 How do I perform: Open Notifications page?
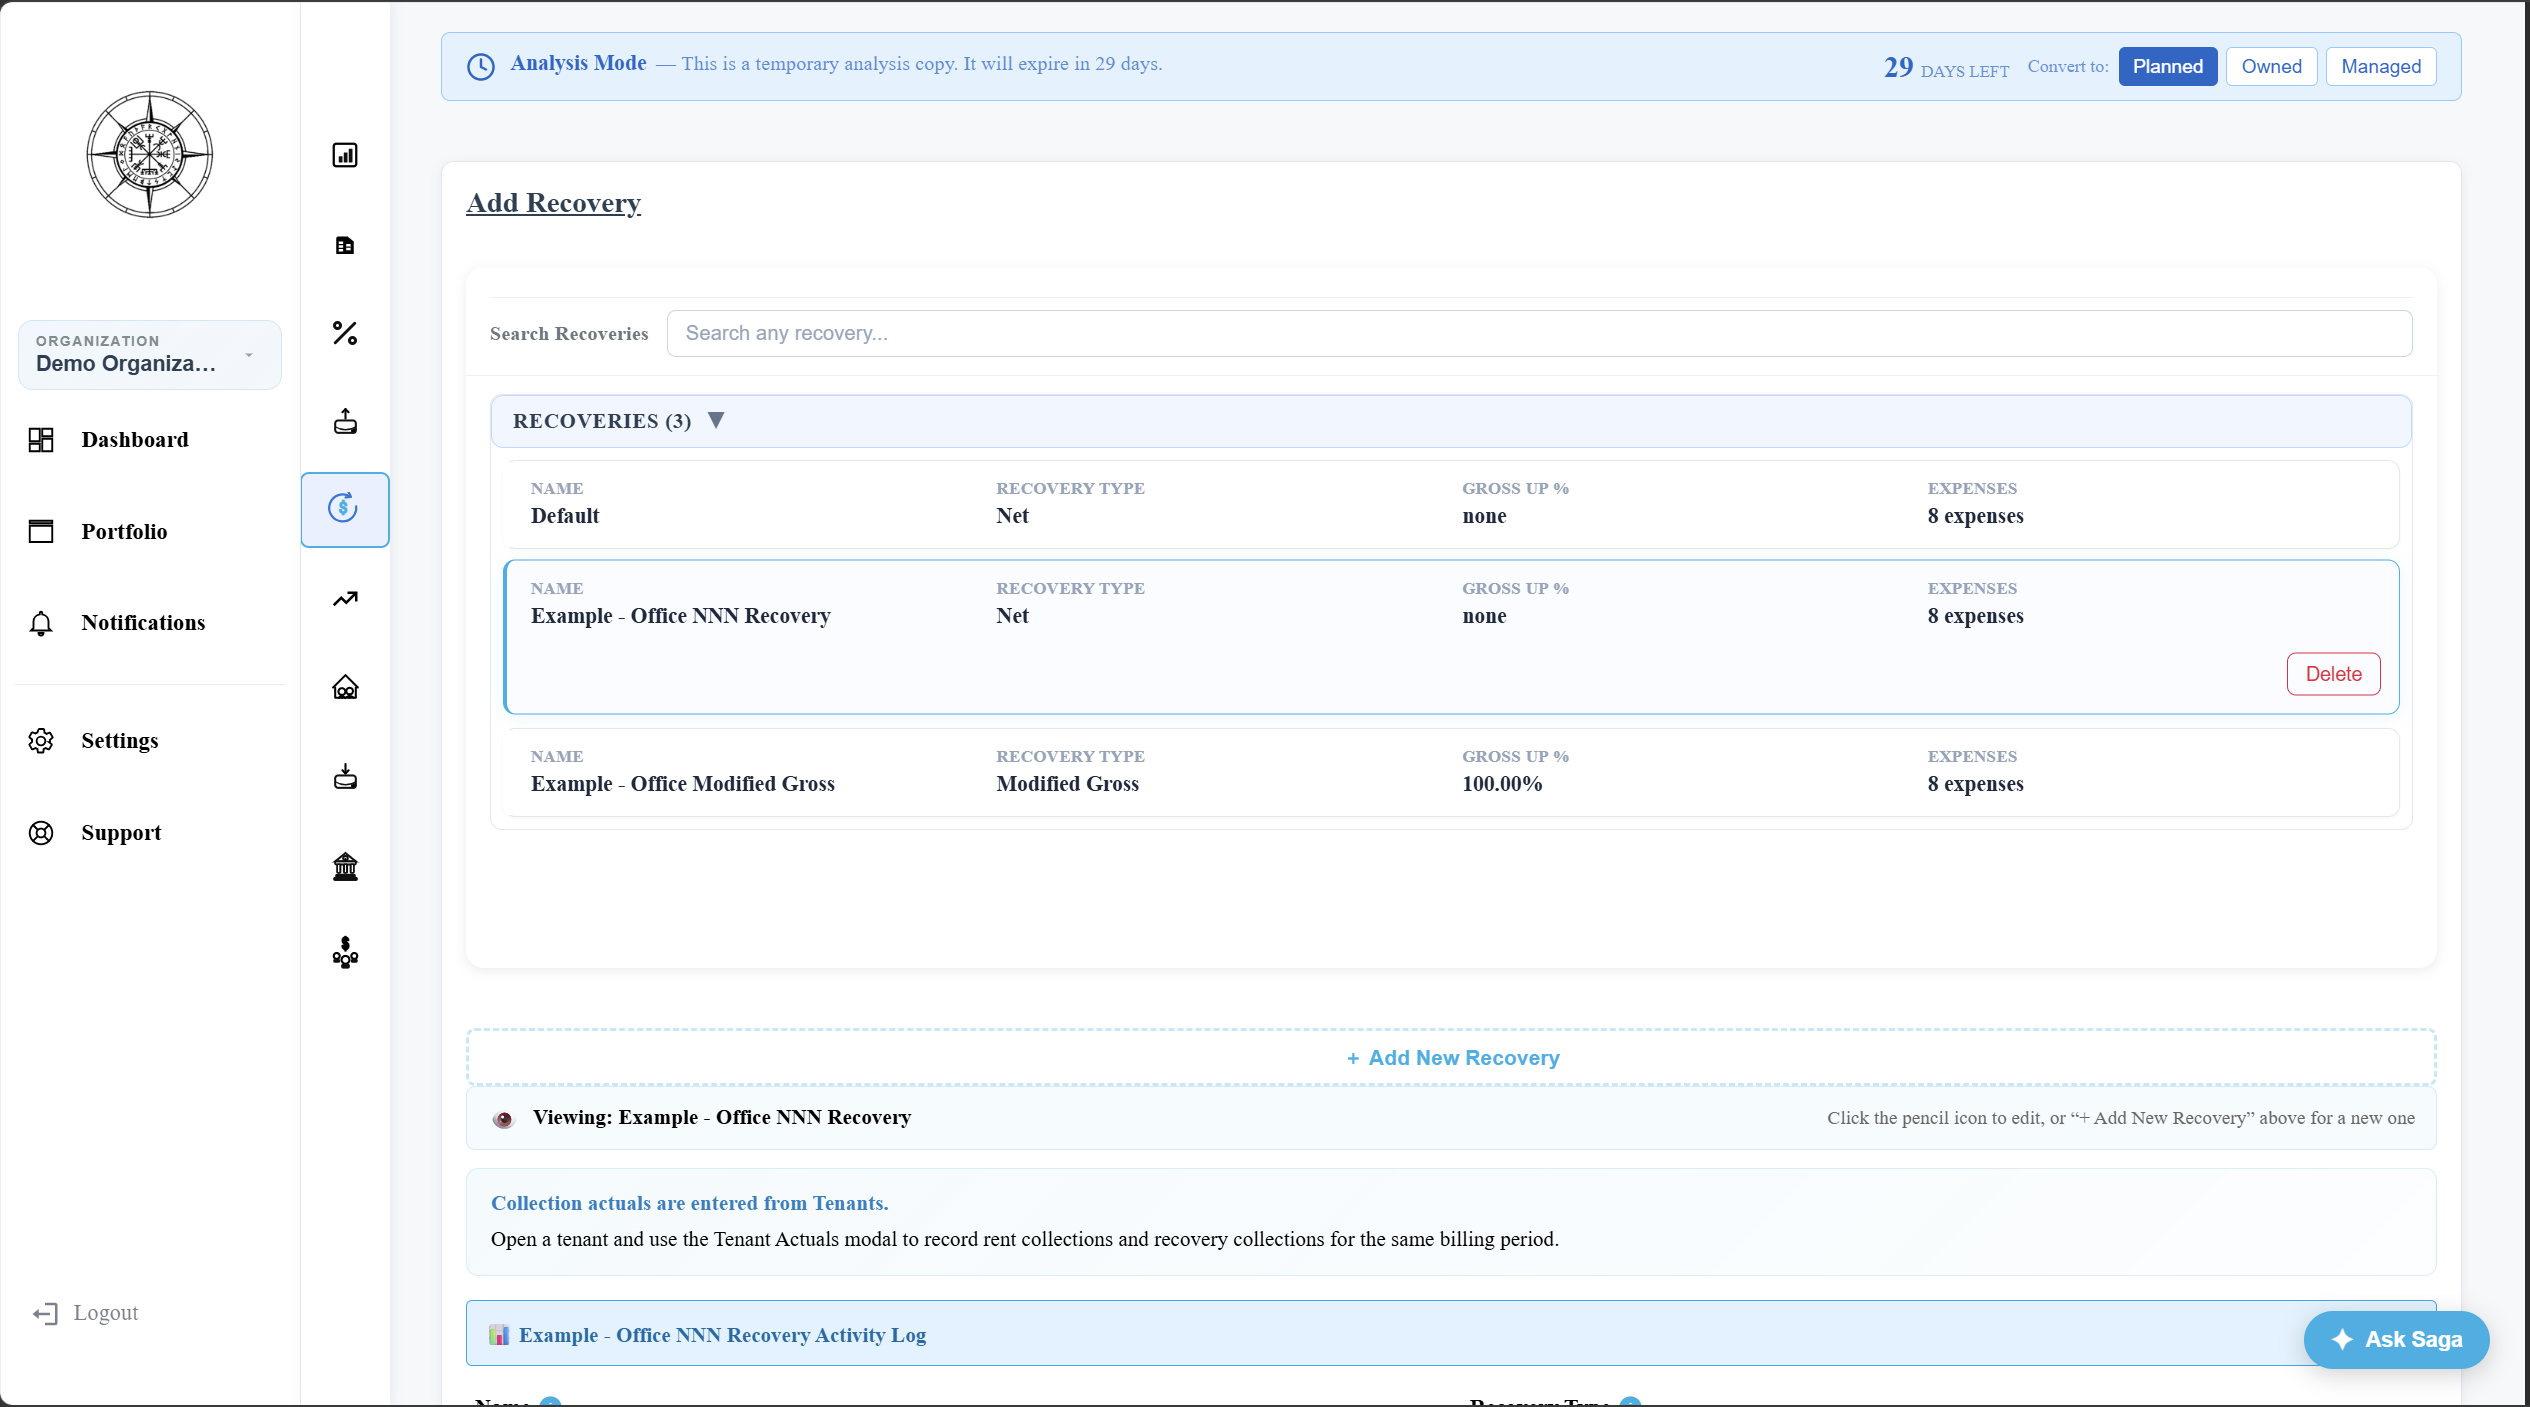144,623
